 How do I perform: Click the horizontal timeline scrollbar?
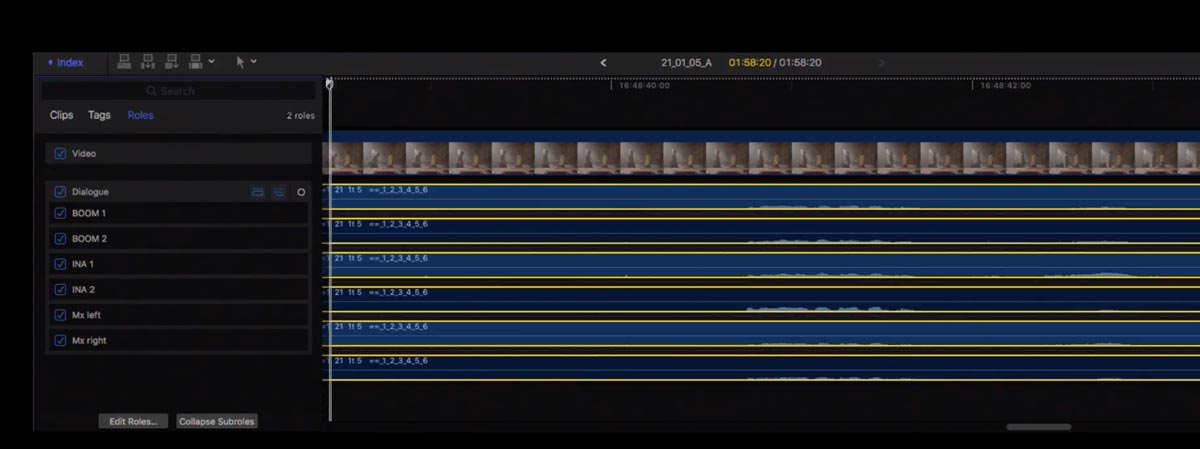point(1039,427)
